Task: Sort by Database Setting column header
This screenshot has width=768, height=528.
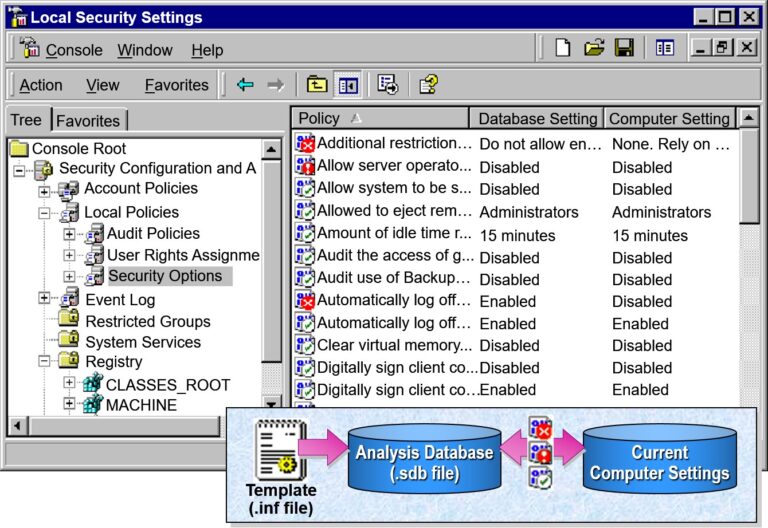Action: point(536,118)
